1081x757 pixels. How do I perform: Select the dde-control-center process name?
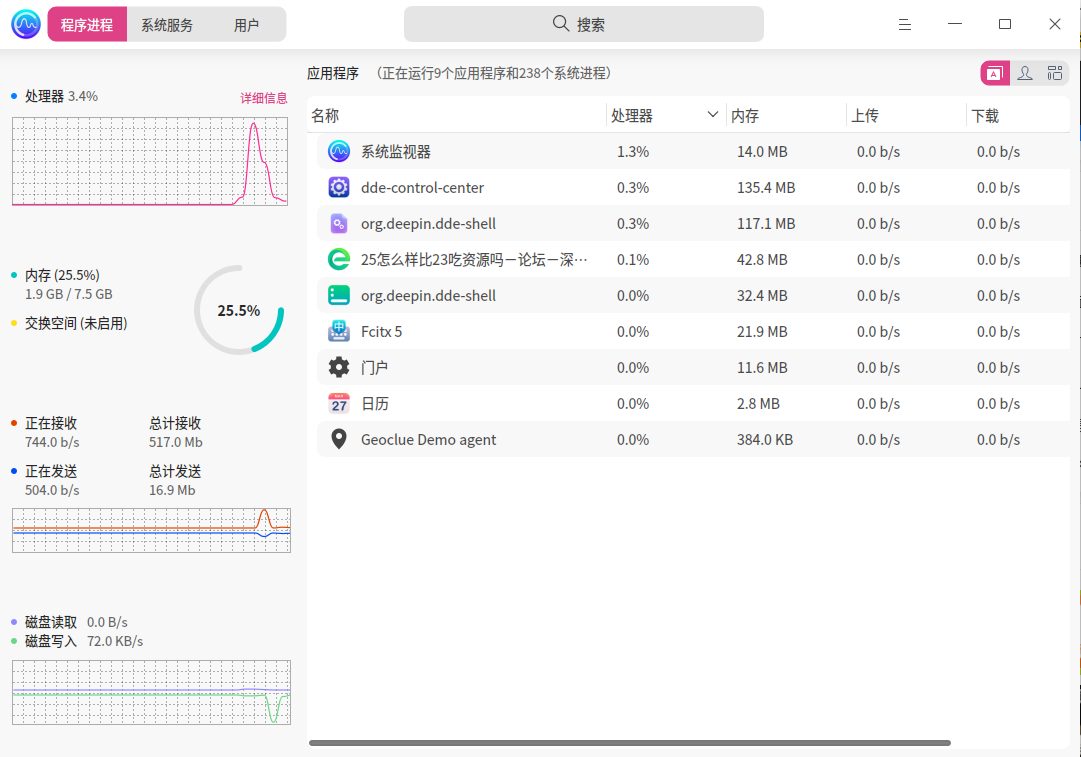(423, 188)
